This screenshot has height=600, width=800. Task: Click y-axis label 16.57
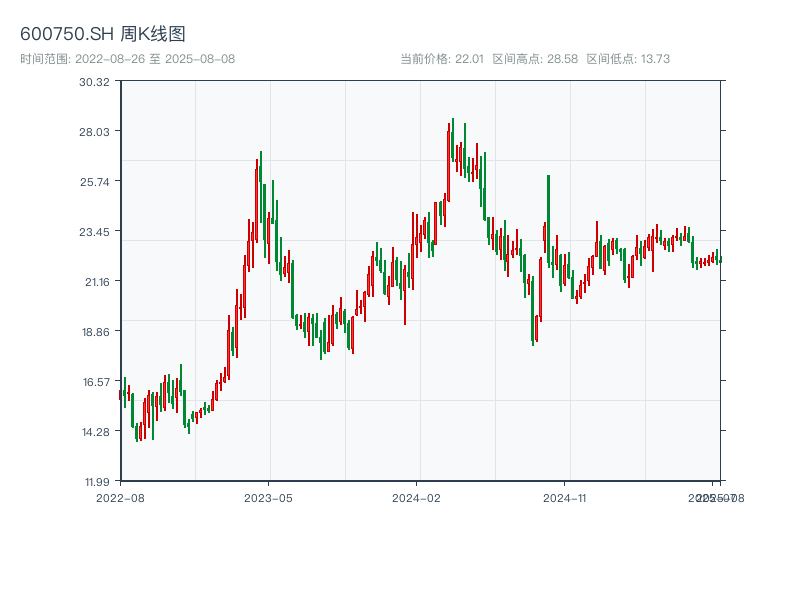click(x=96, y=382)
